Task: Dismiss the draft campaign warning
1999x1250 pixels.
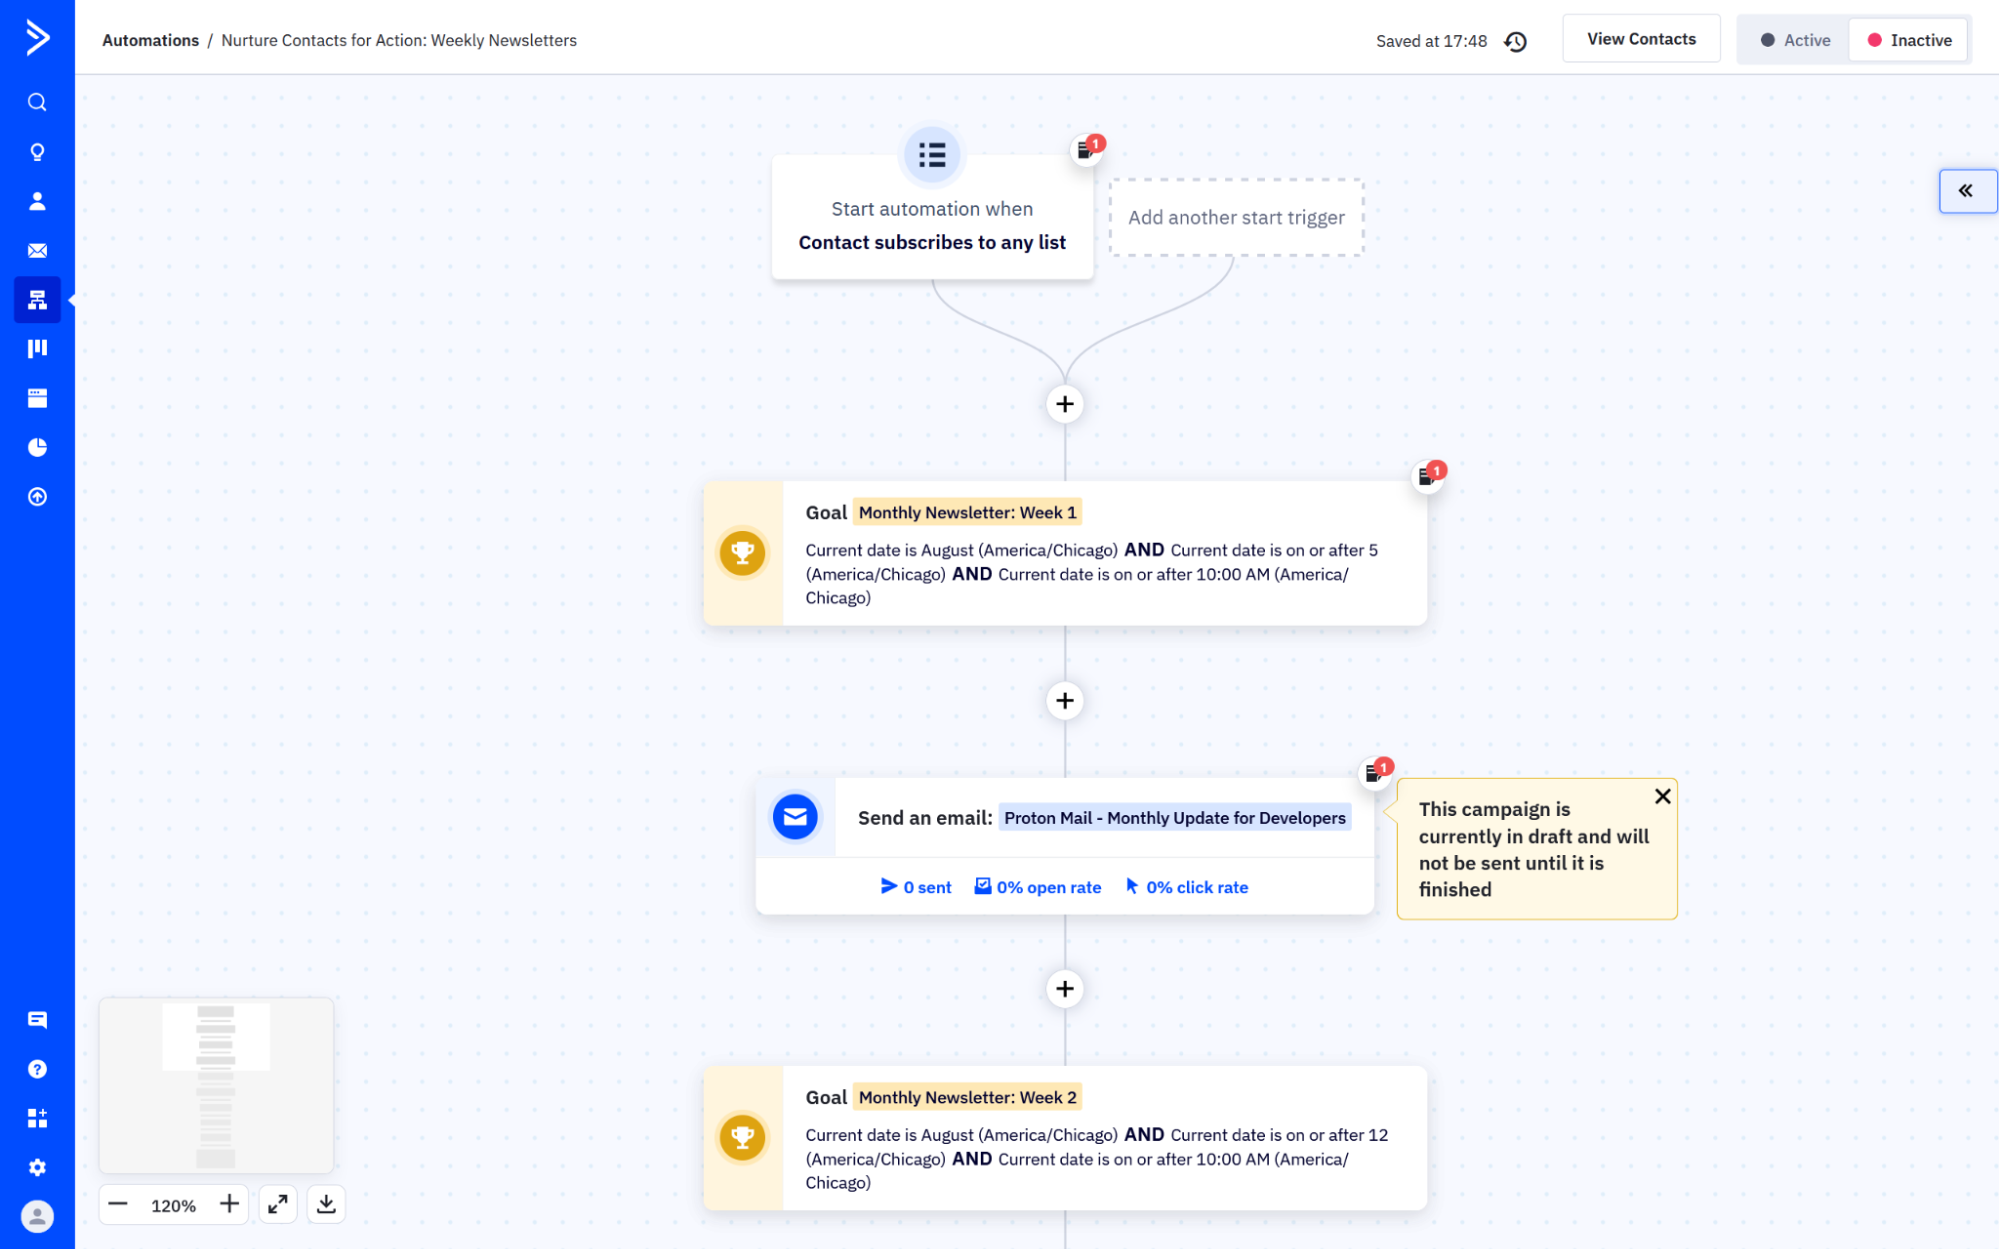Action: (1662, 796)
